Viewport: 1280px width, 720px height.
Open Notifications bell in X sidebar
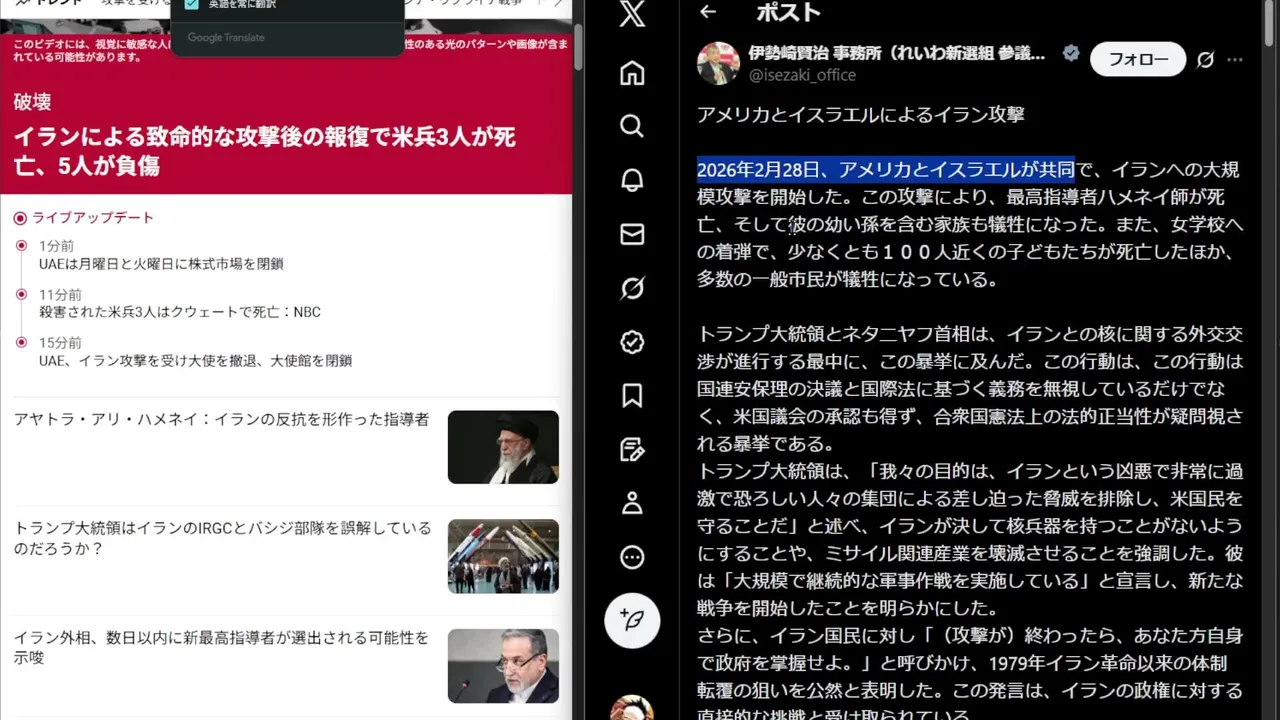632,180
